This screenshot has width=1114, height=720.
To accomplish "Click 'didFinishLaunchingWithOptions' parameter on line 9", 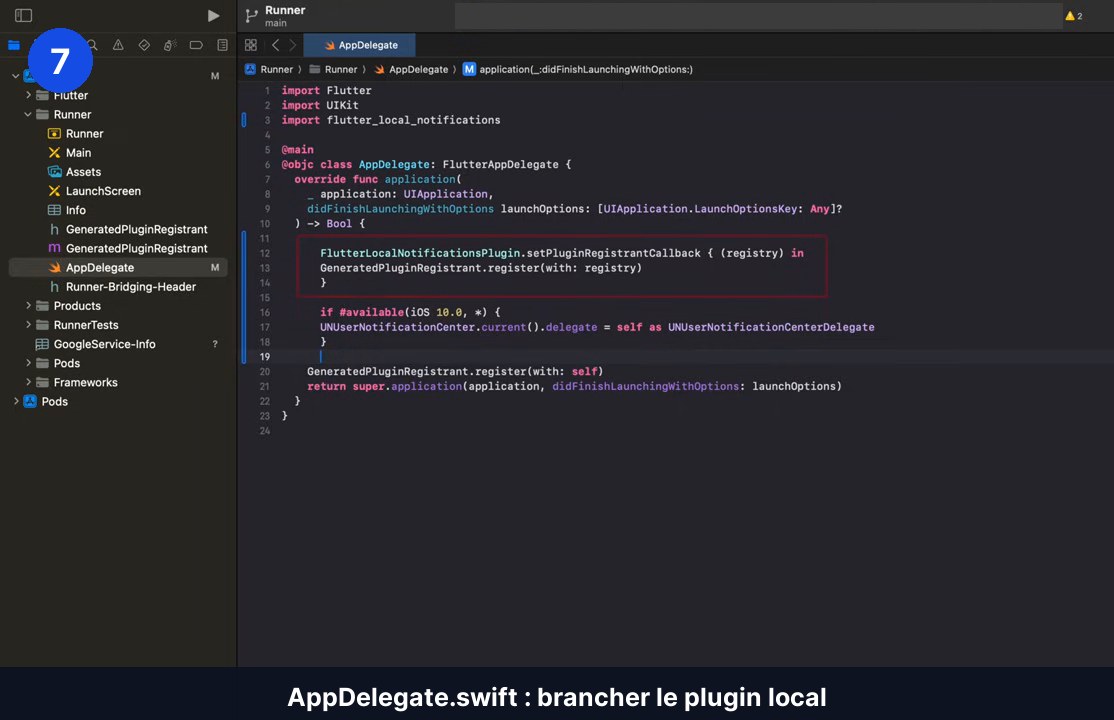I will (x=400, y=209).
